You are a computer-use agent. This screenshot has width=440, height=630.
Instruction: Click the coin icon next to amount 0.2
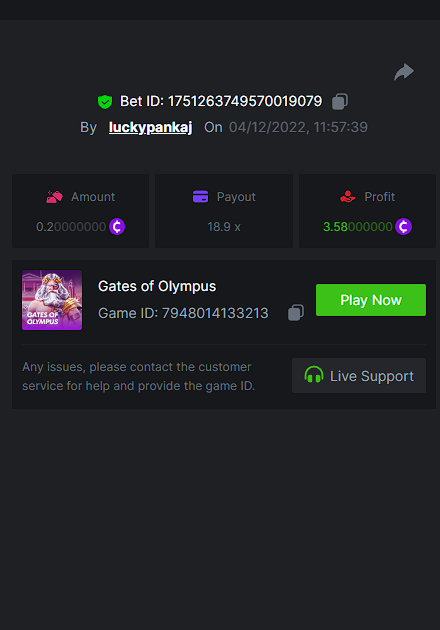tap(117, 227)
